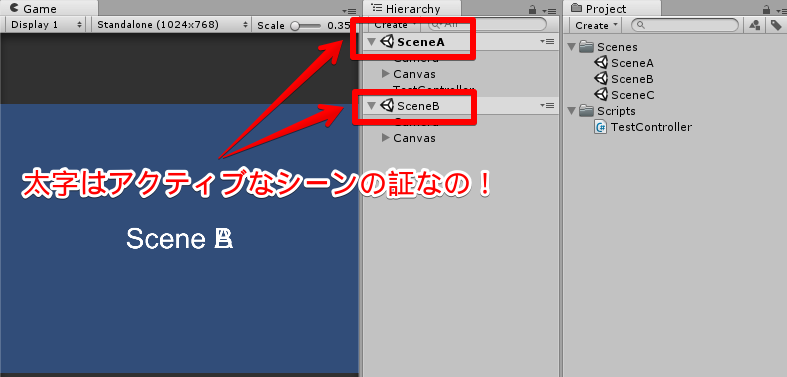Expand the Canvas object under SceneB

pos(385,138)
